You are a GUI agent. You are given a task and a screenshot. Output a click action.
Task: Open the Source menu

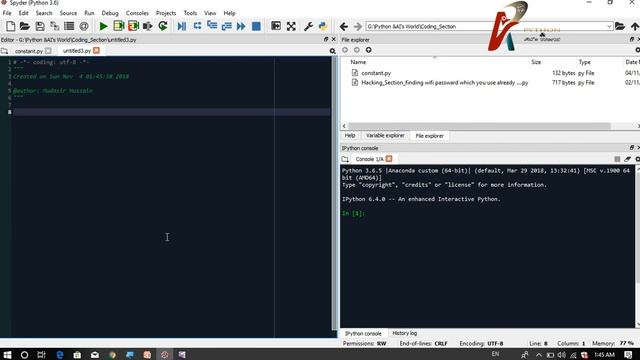68,13
